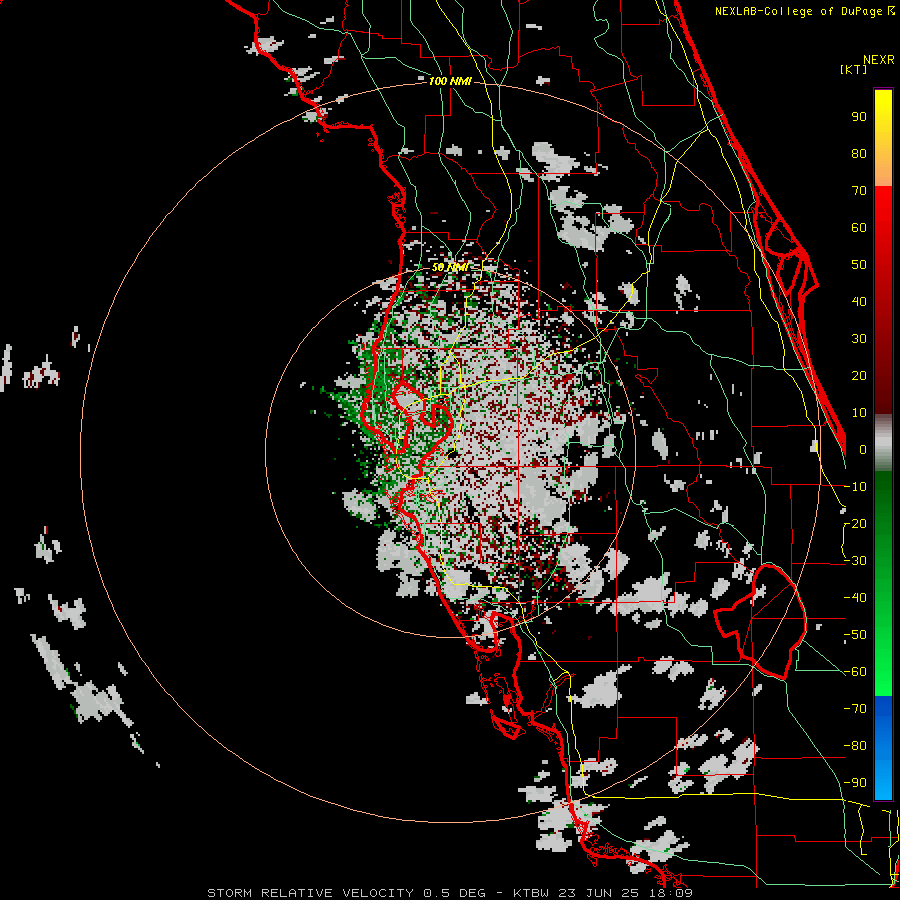900x900 pixels.
Task: Click the -60 value on the velocity scale
Action: tap(855, 672)
